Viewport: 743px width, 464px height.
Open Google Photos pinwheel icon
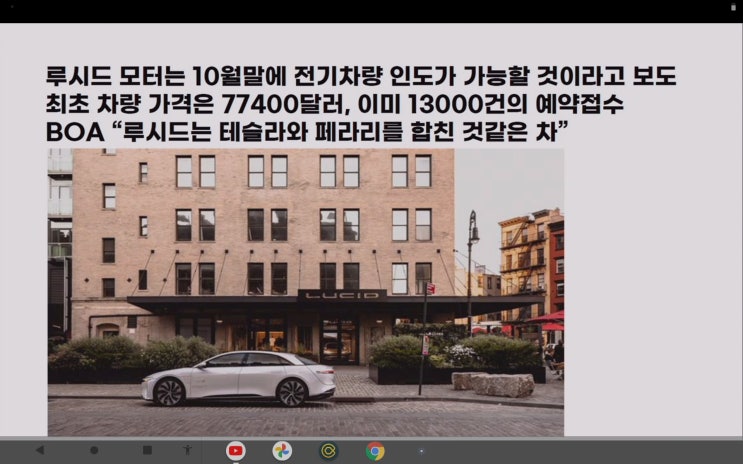[282, 451]
